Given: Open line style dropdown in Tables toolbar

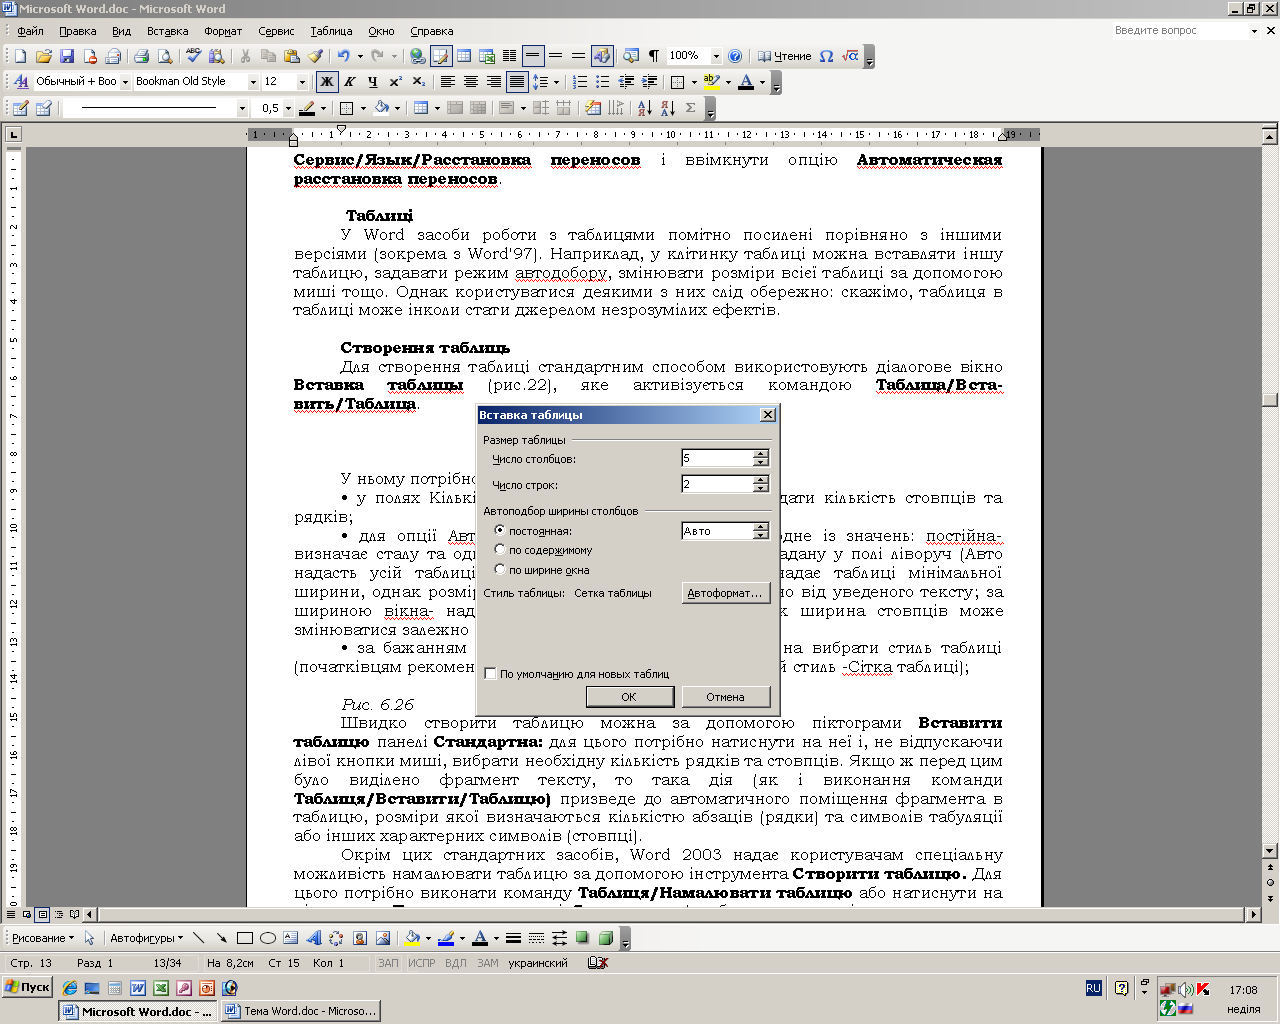Looking at the screenshot, I should tap(242, 108).
